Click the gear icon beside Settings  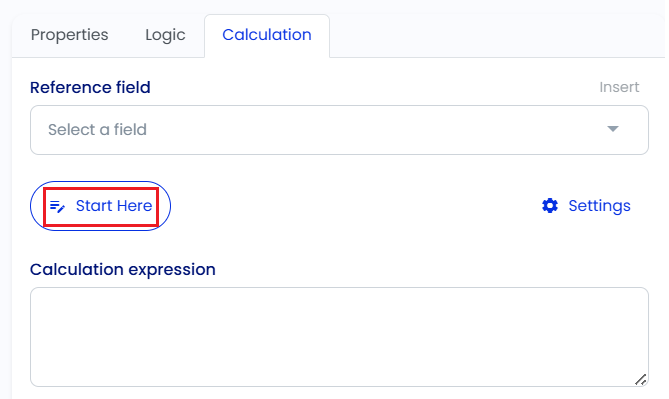(550, 206)
